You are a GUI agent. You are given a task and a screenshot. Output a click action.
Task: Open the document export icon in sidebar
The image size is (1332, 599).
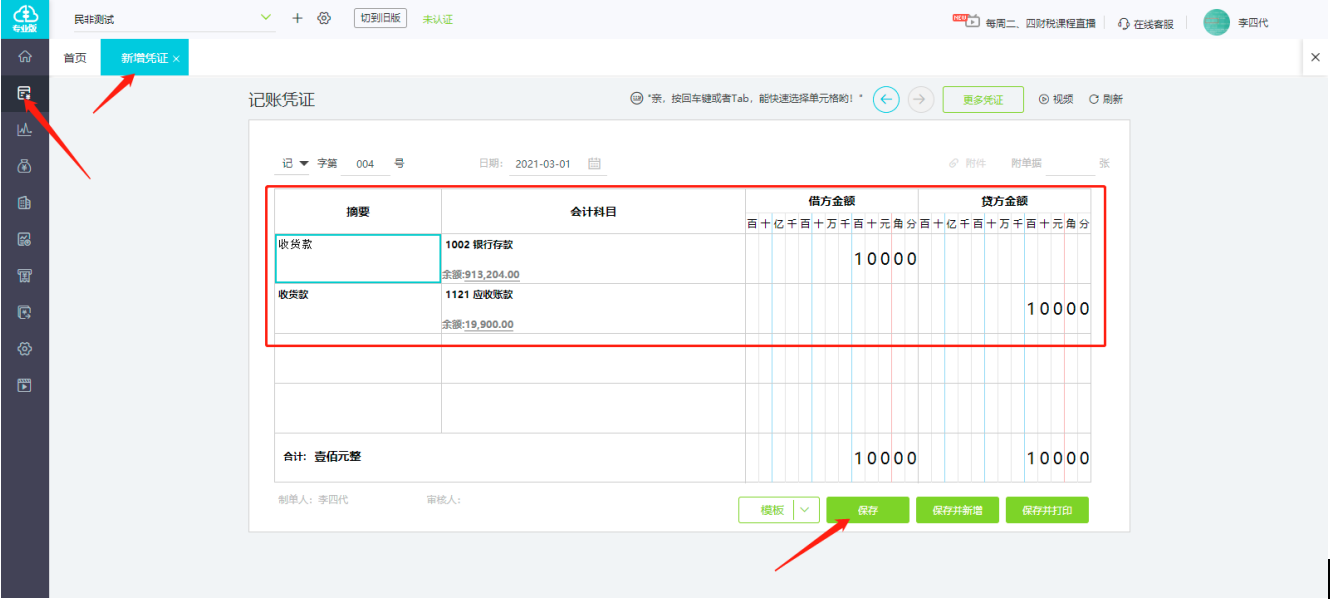point(25,312)
